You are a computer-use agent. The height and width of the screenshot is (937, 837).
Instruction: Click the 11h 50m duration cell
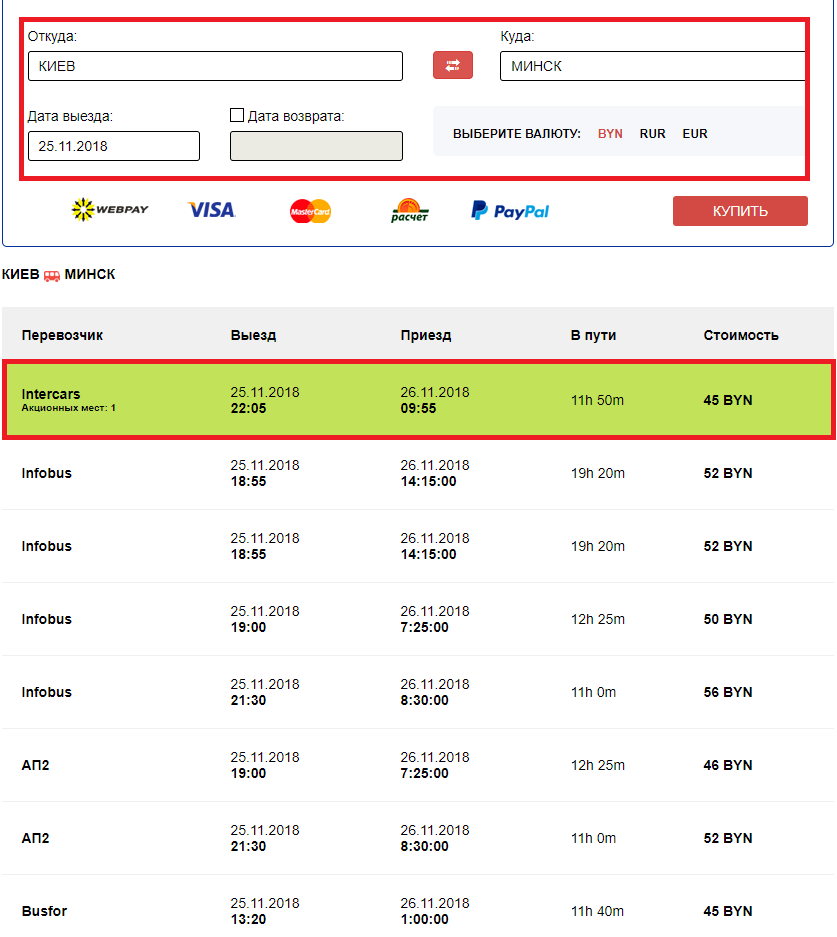(597, 400)
